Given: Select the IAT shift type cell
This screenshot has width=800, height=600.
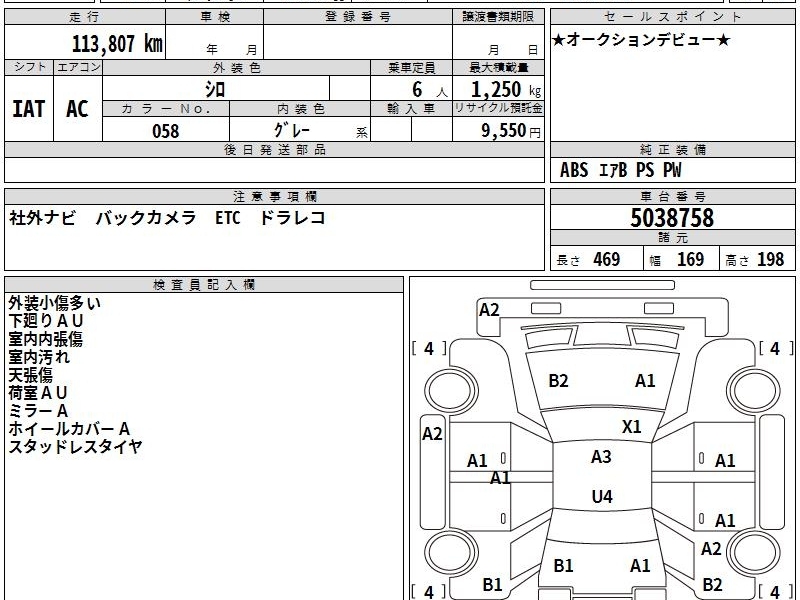Looking at the screenshot, I should (x=29, y=109).
